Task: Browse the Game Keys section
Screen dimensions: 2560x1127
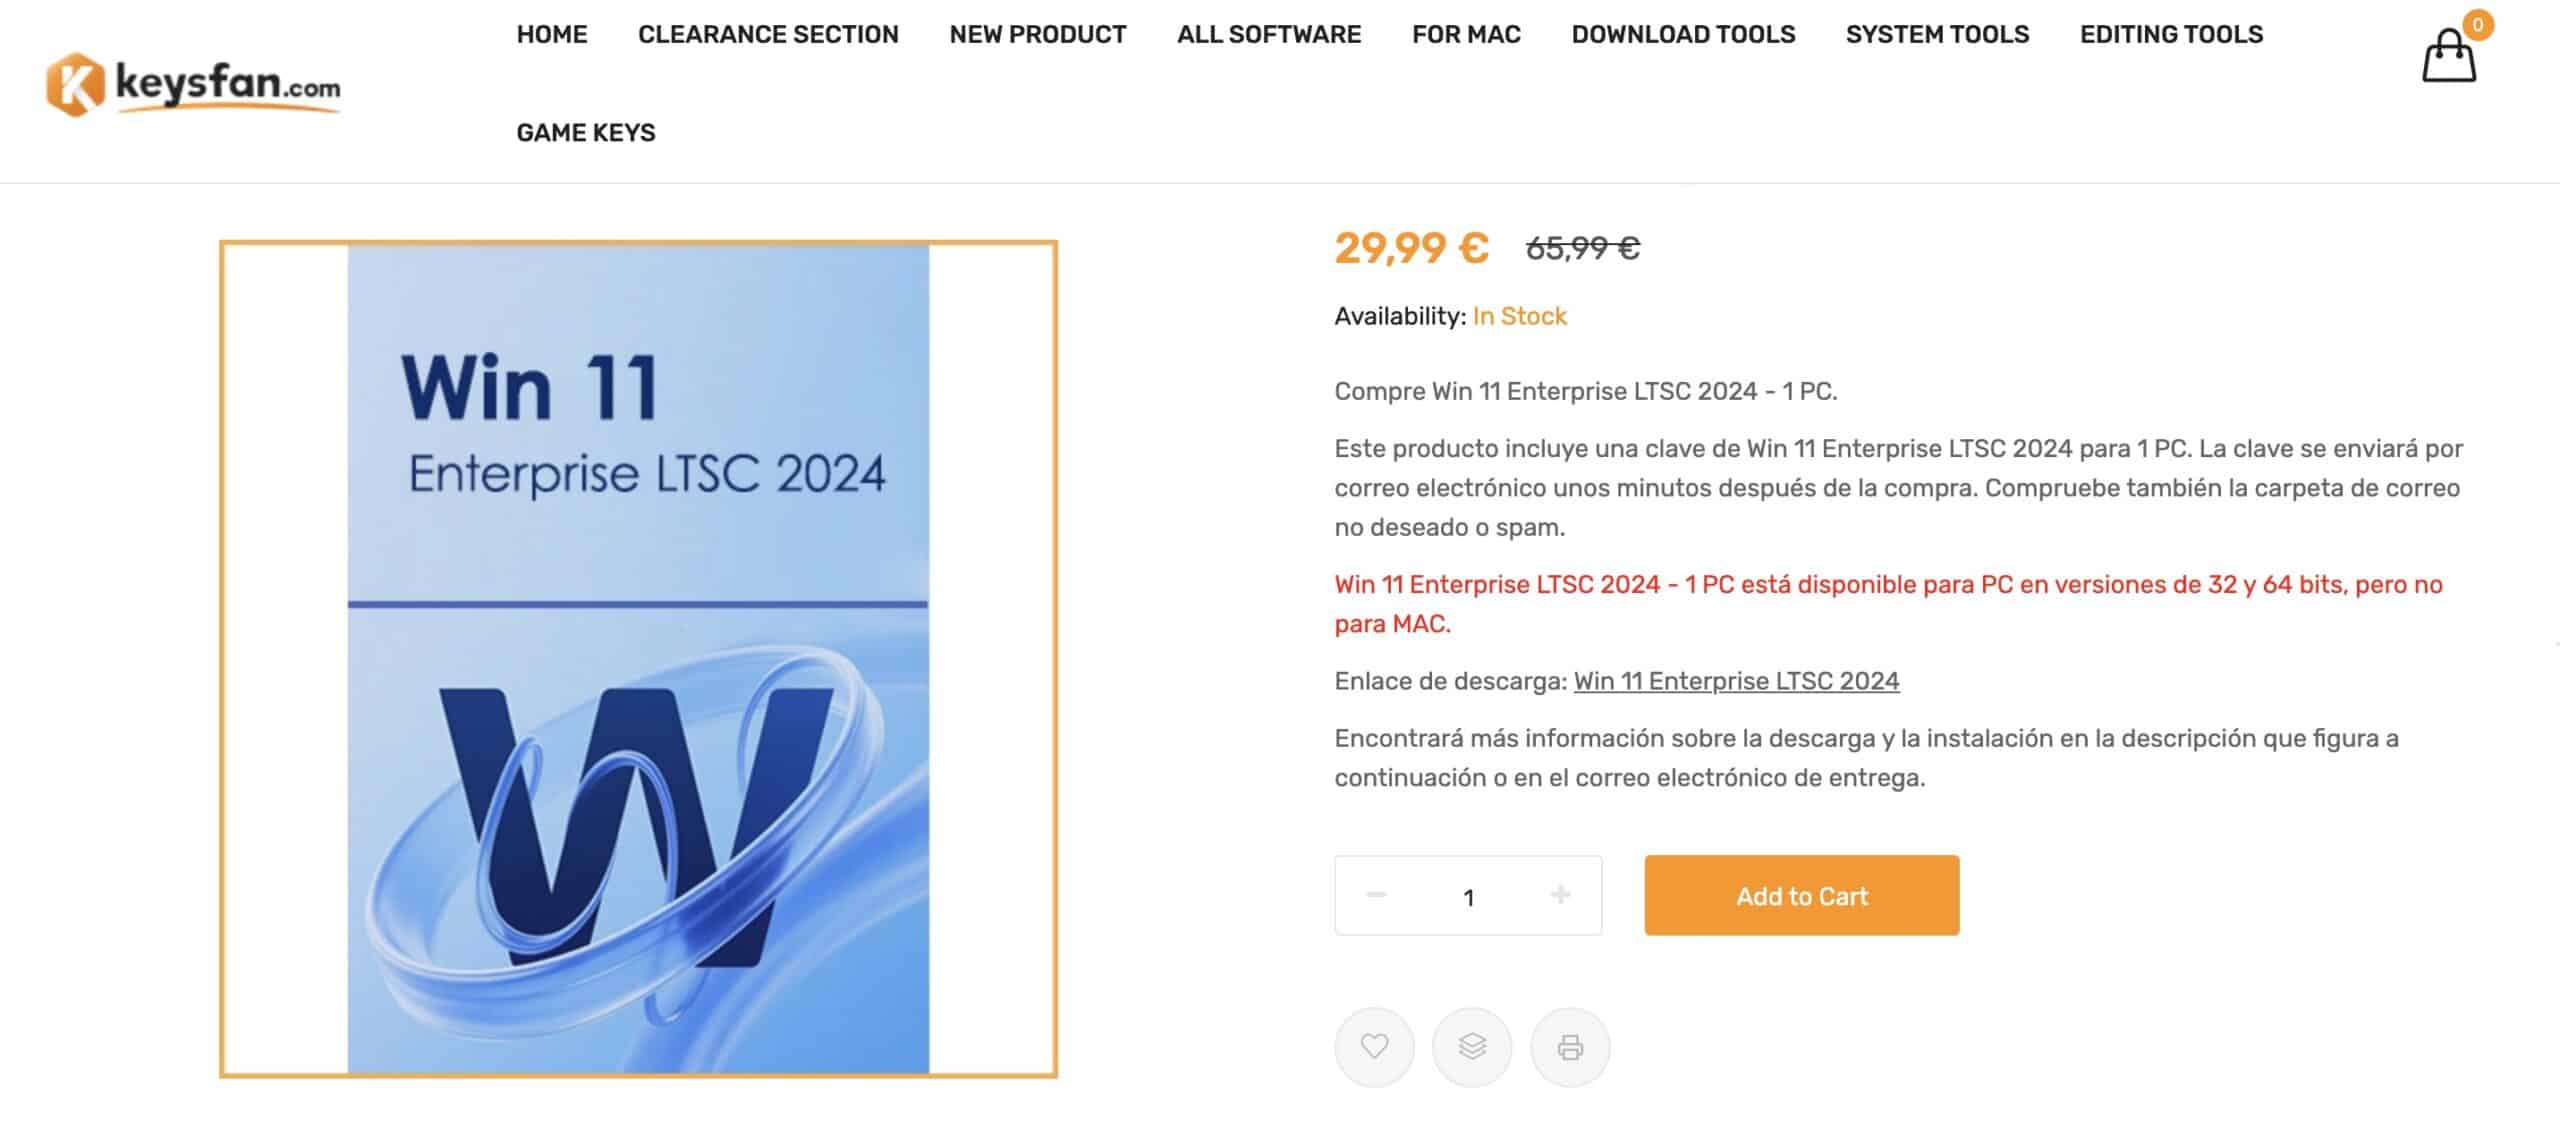Action: tap(586, 132)
